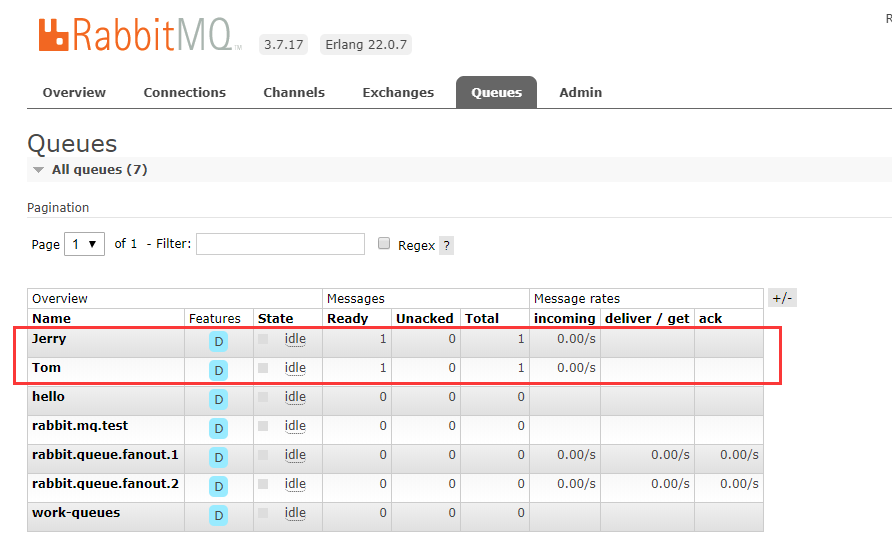Sort by the Name column header
Image resolution: width=892 pixels, height=540 pixels.
click(51, 319)
